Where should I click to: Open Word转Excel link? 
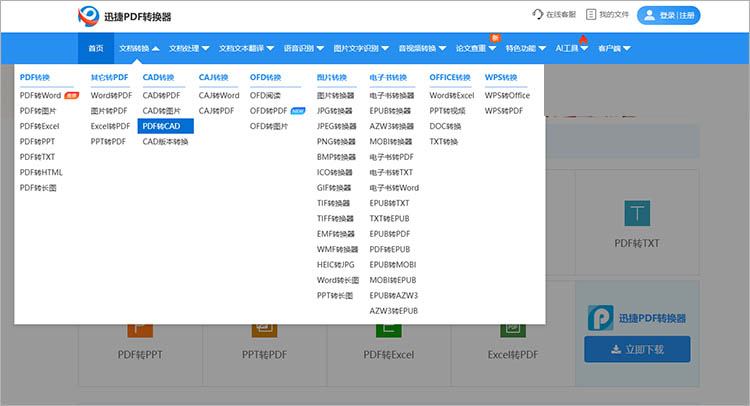452,95
